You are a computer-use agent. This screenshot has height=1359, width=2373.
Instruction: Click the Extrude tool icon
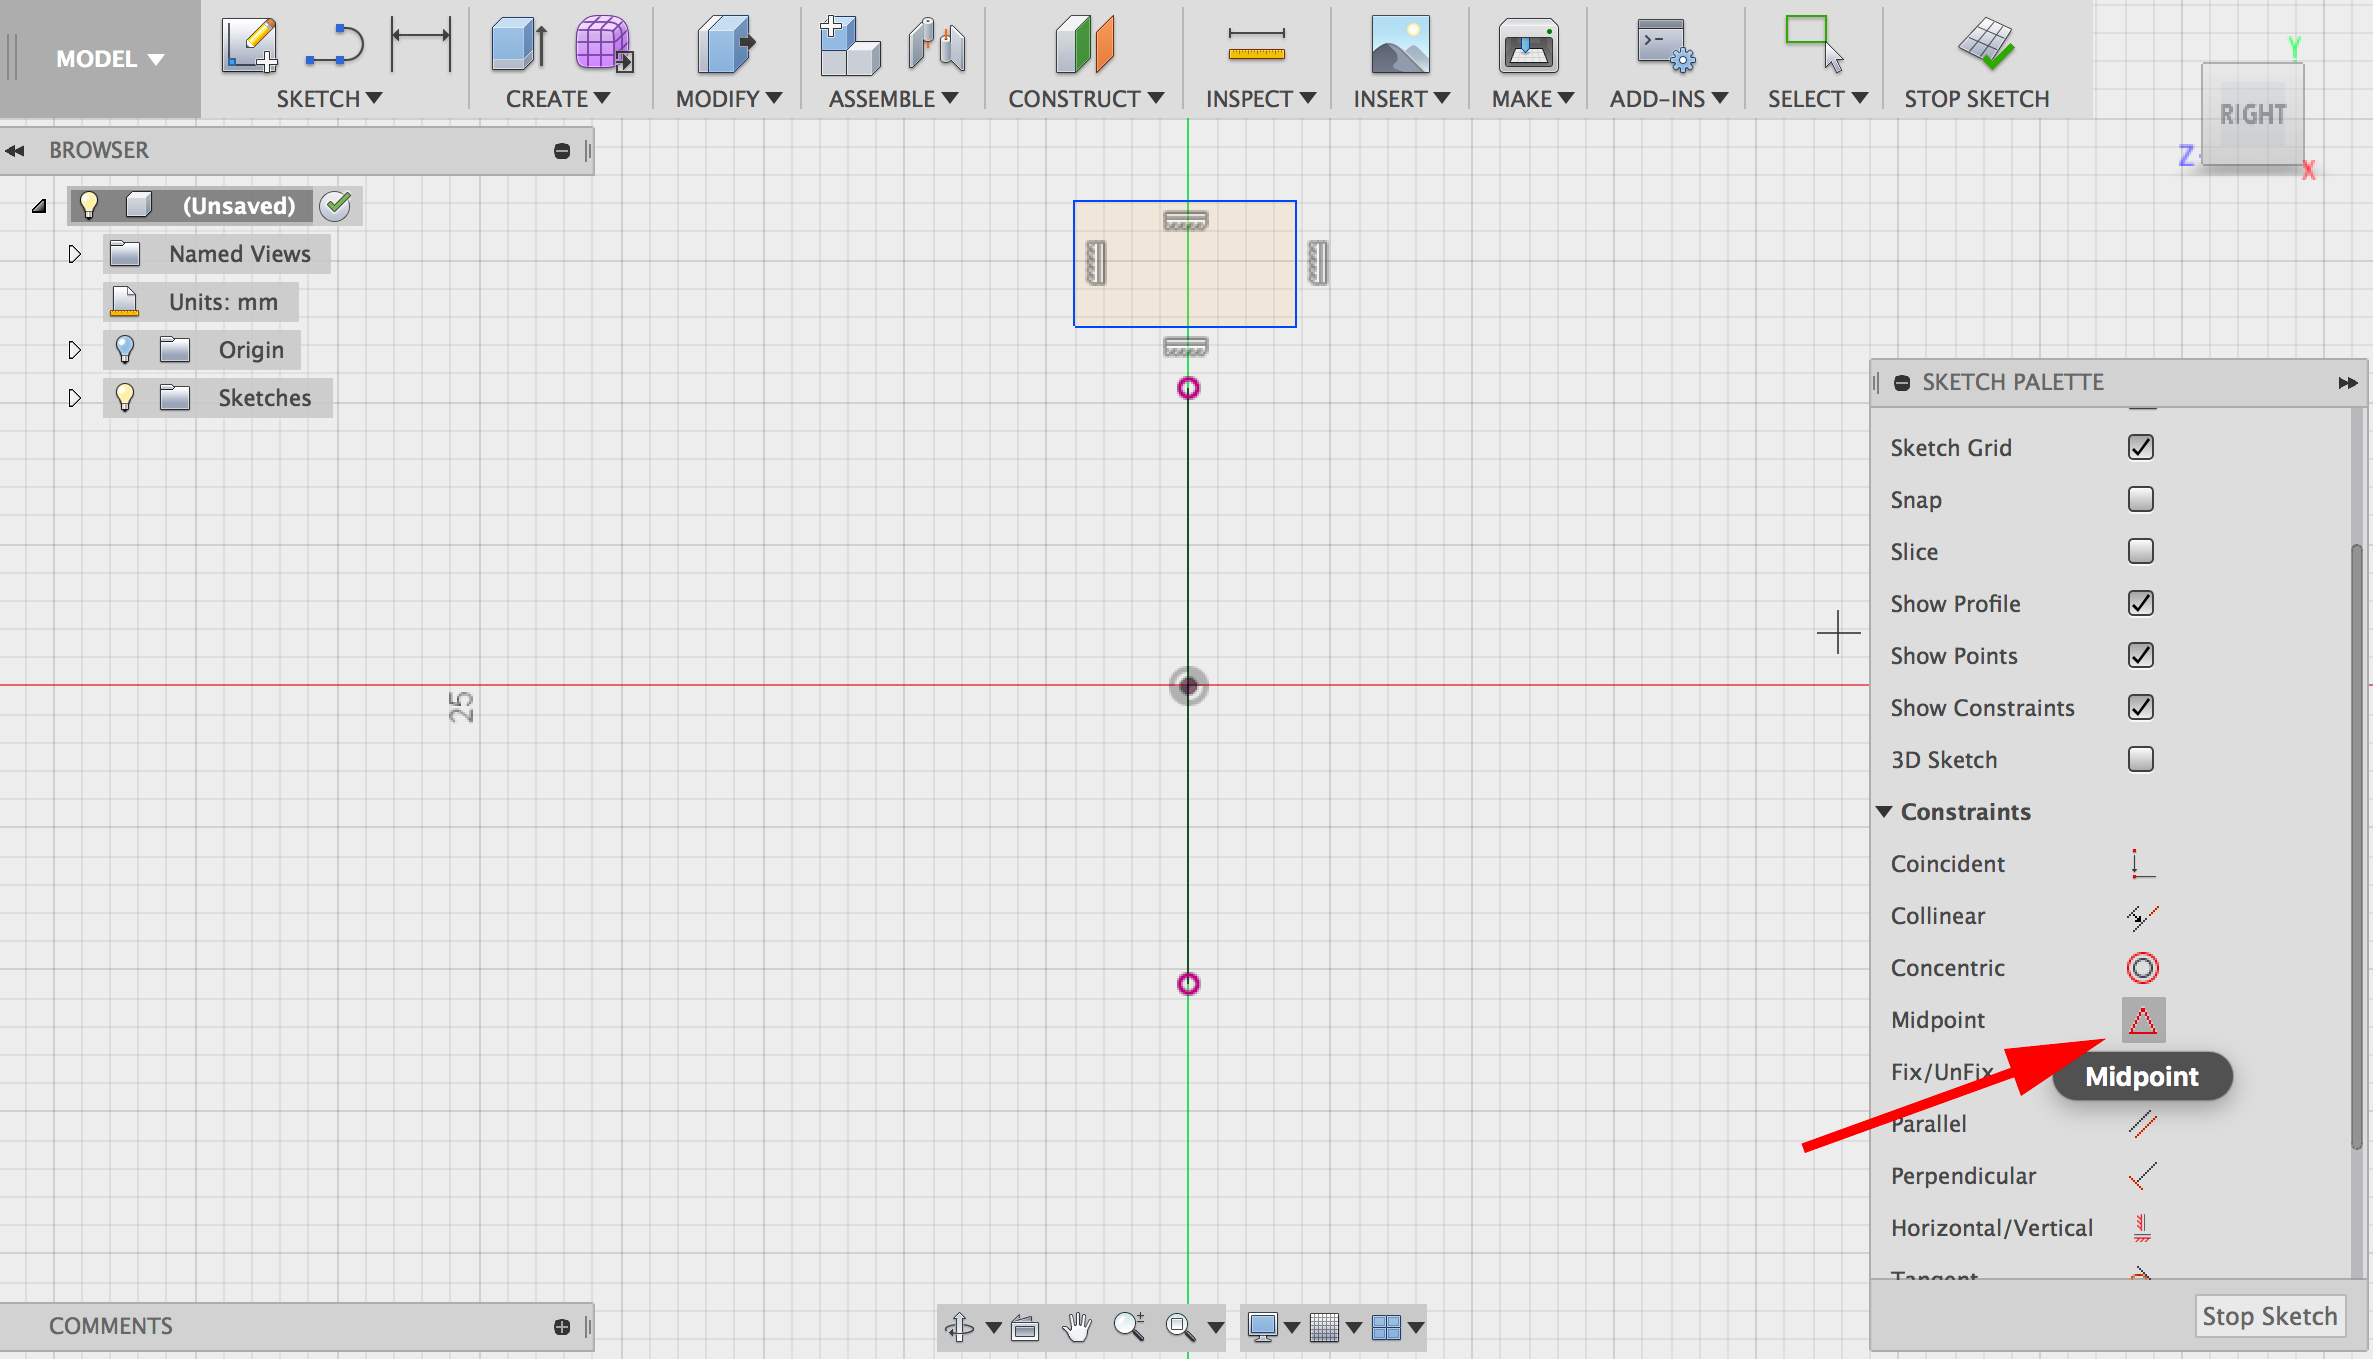coord(518,45)
